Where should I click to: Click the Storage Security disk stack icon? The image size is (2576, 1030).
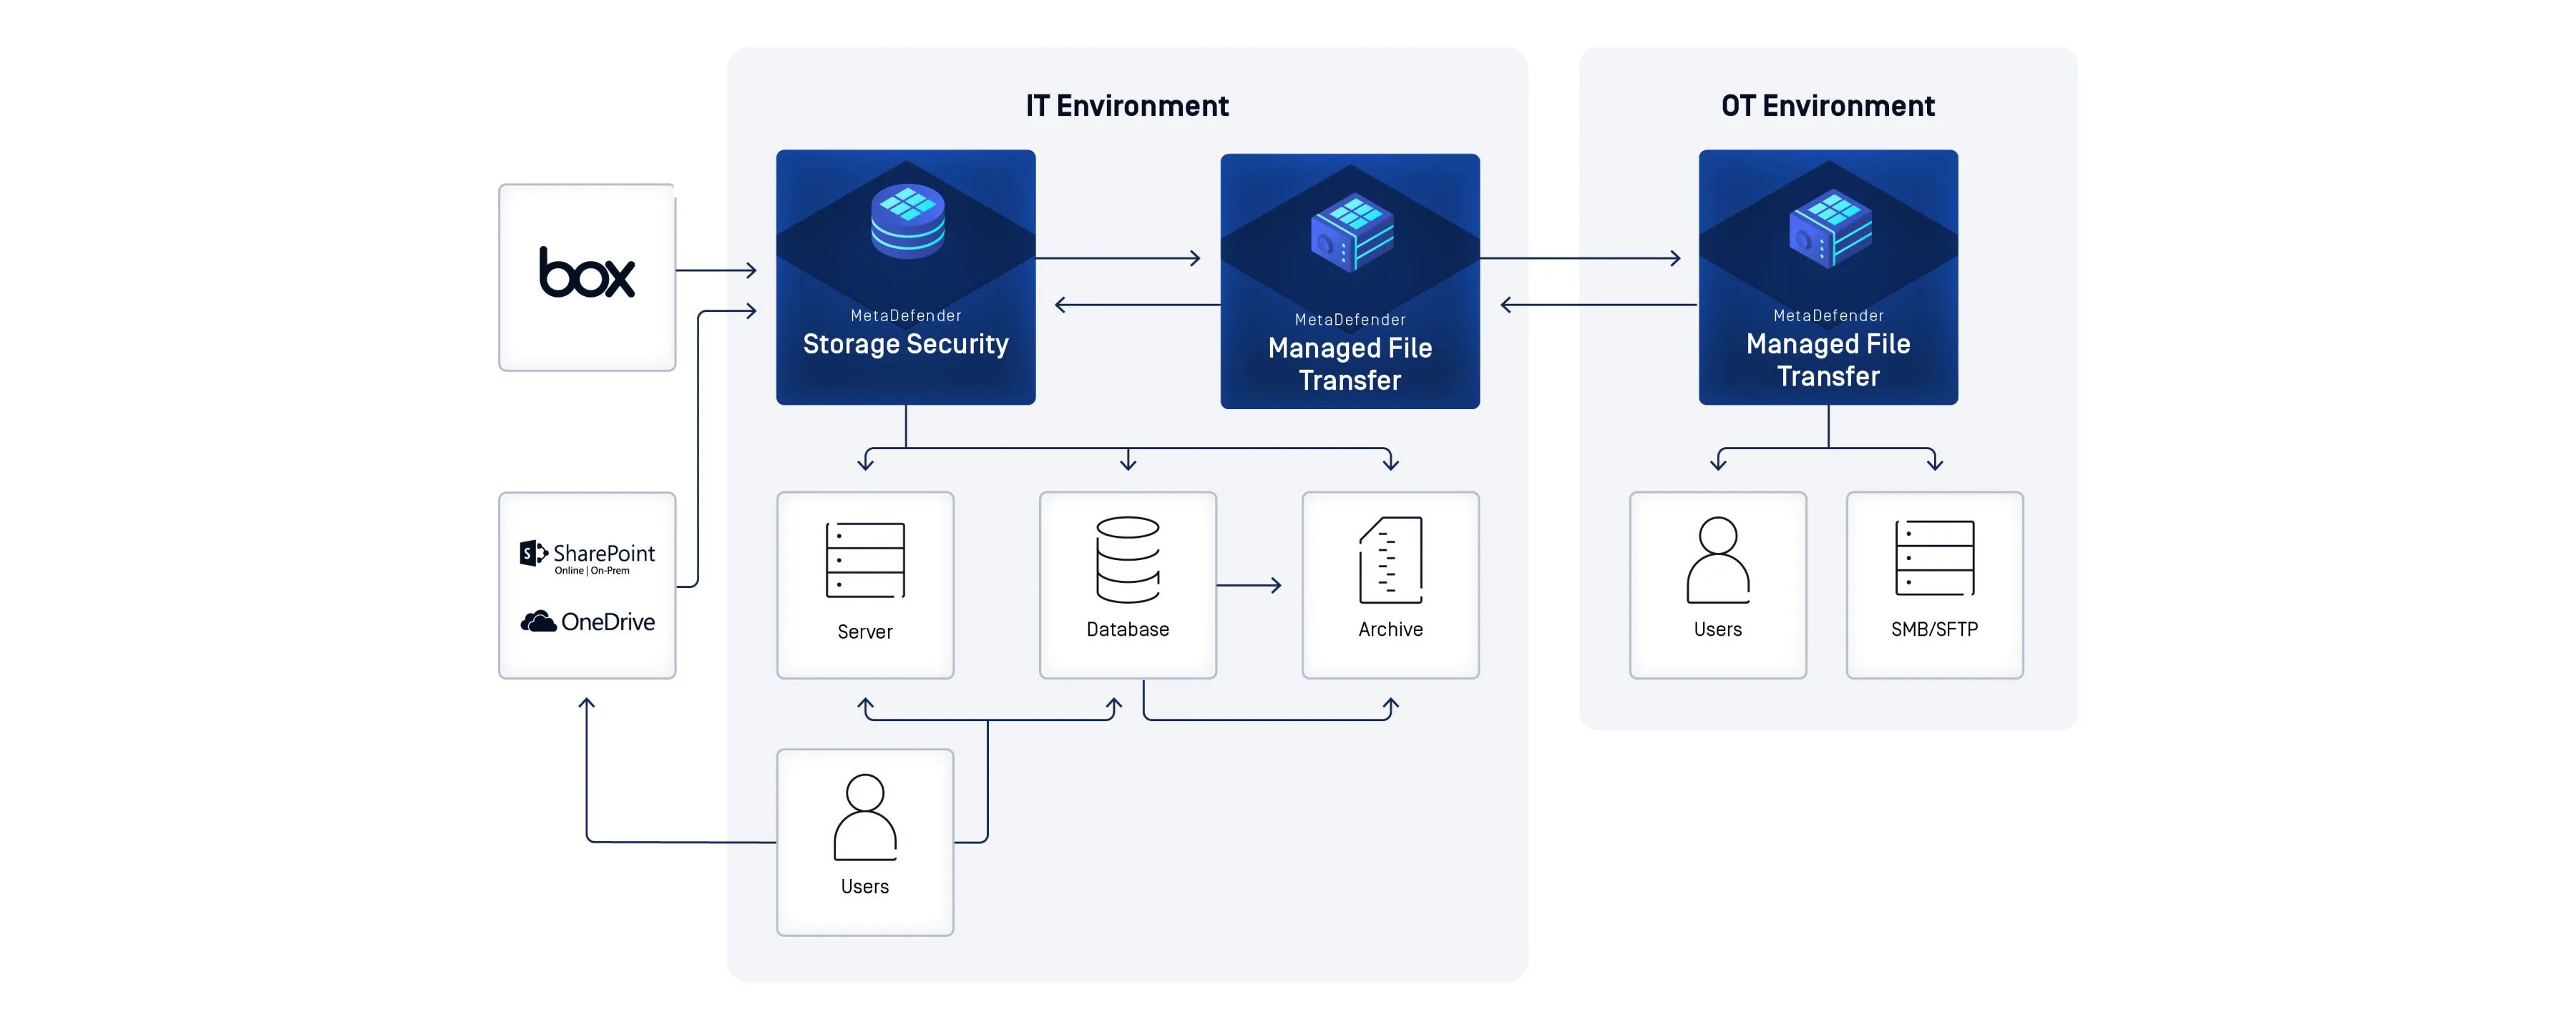pyautogui.click(x=907, y=221)
